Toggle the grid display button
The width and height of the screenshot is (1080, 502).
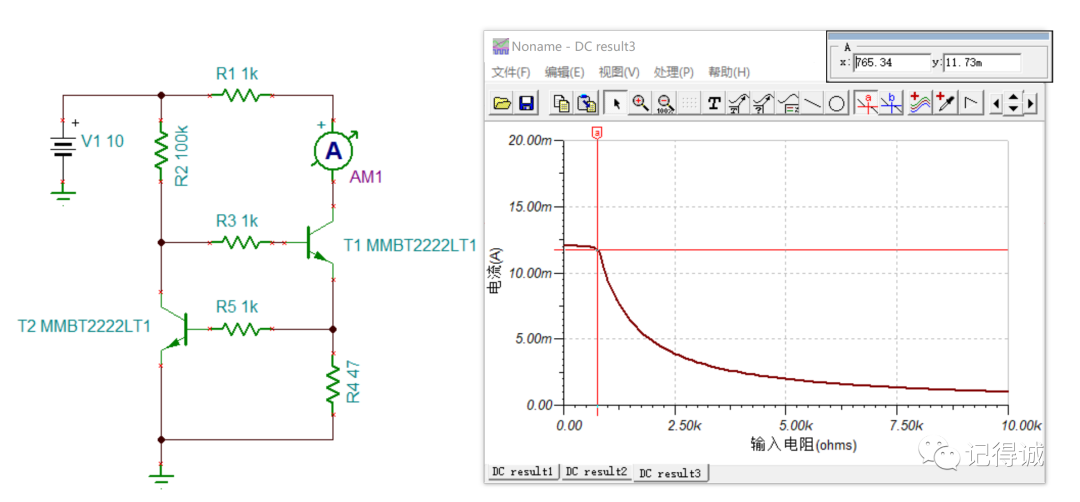(690, 103)
